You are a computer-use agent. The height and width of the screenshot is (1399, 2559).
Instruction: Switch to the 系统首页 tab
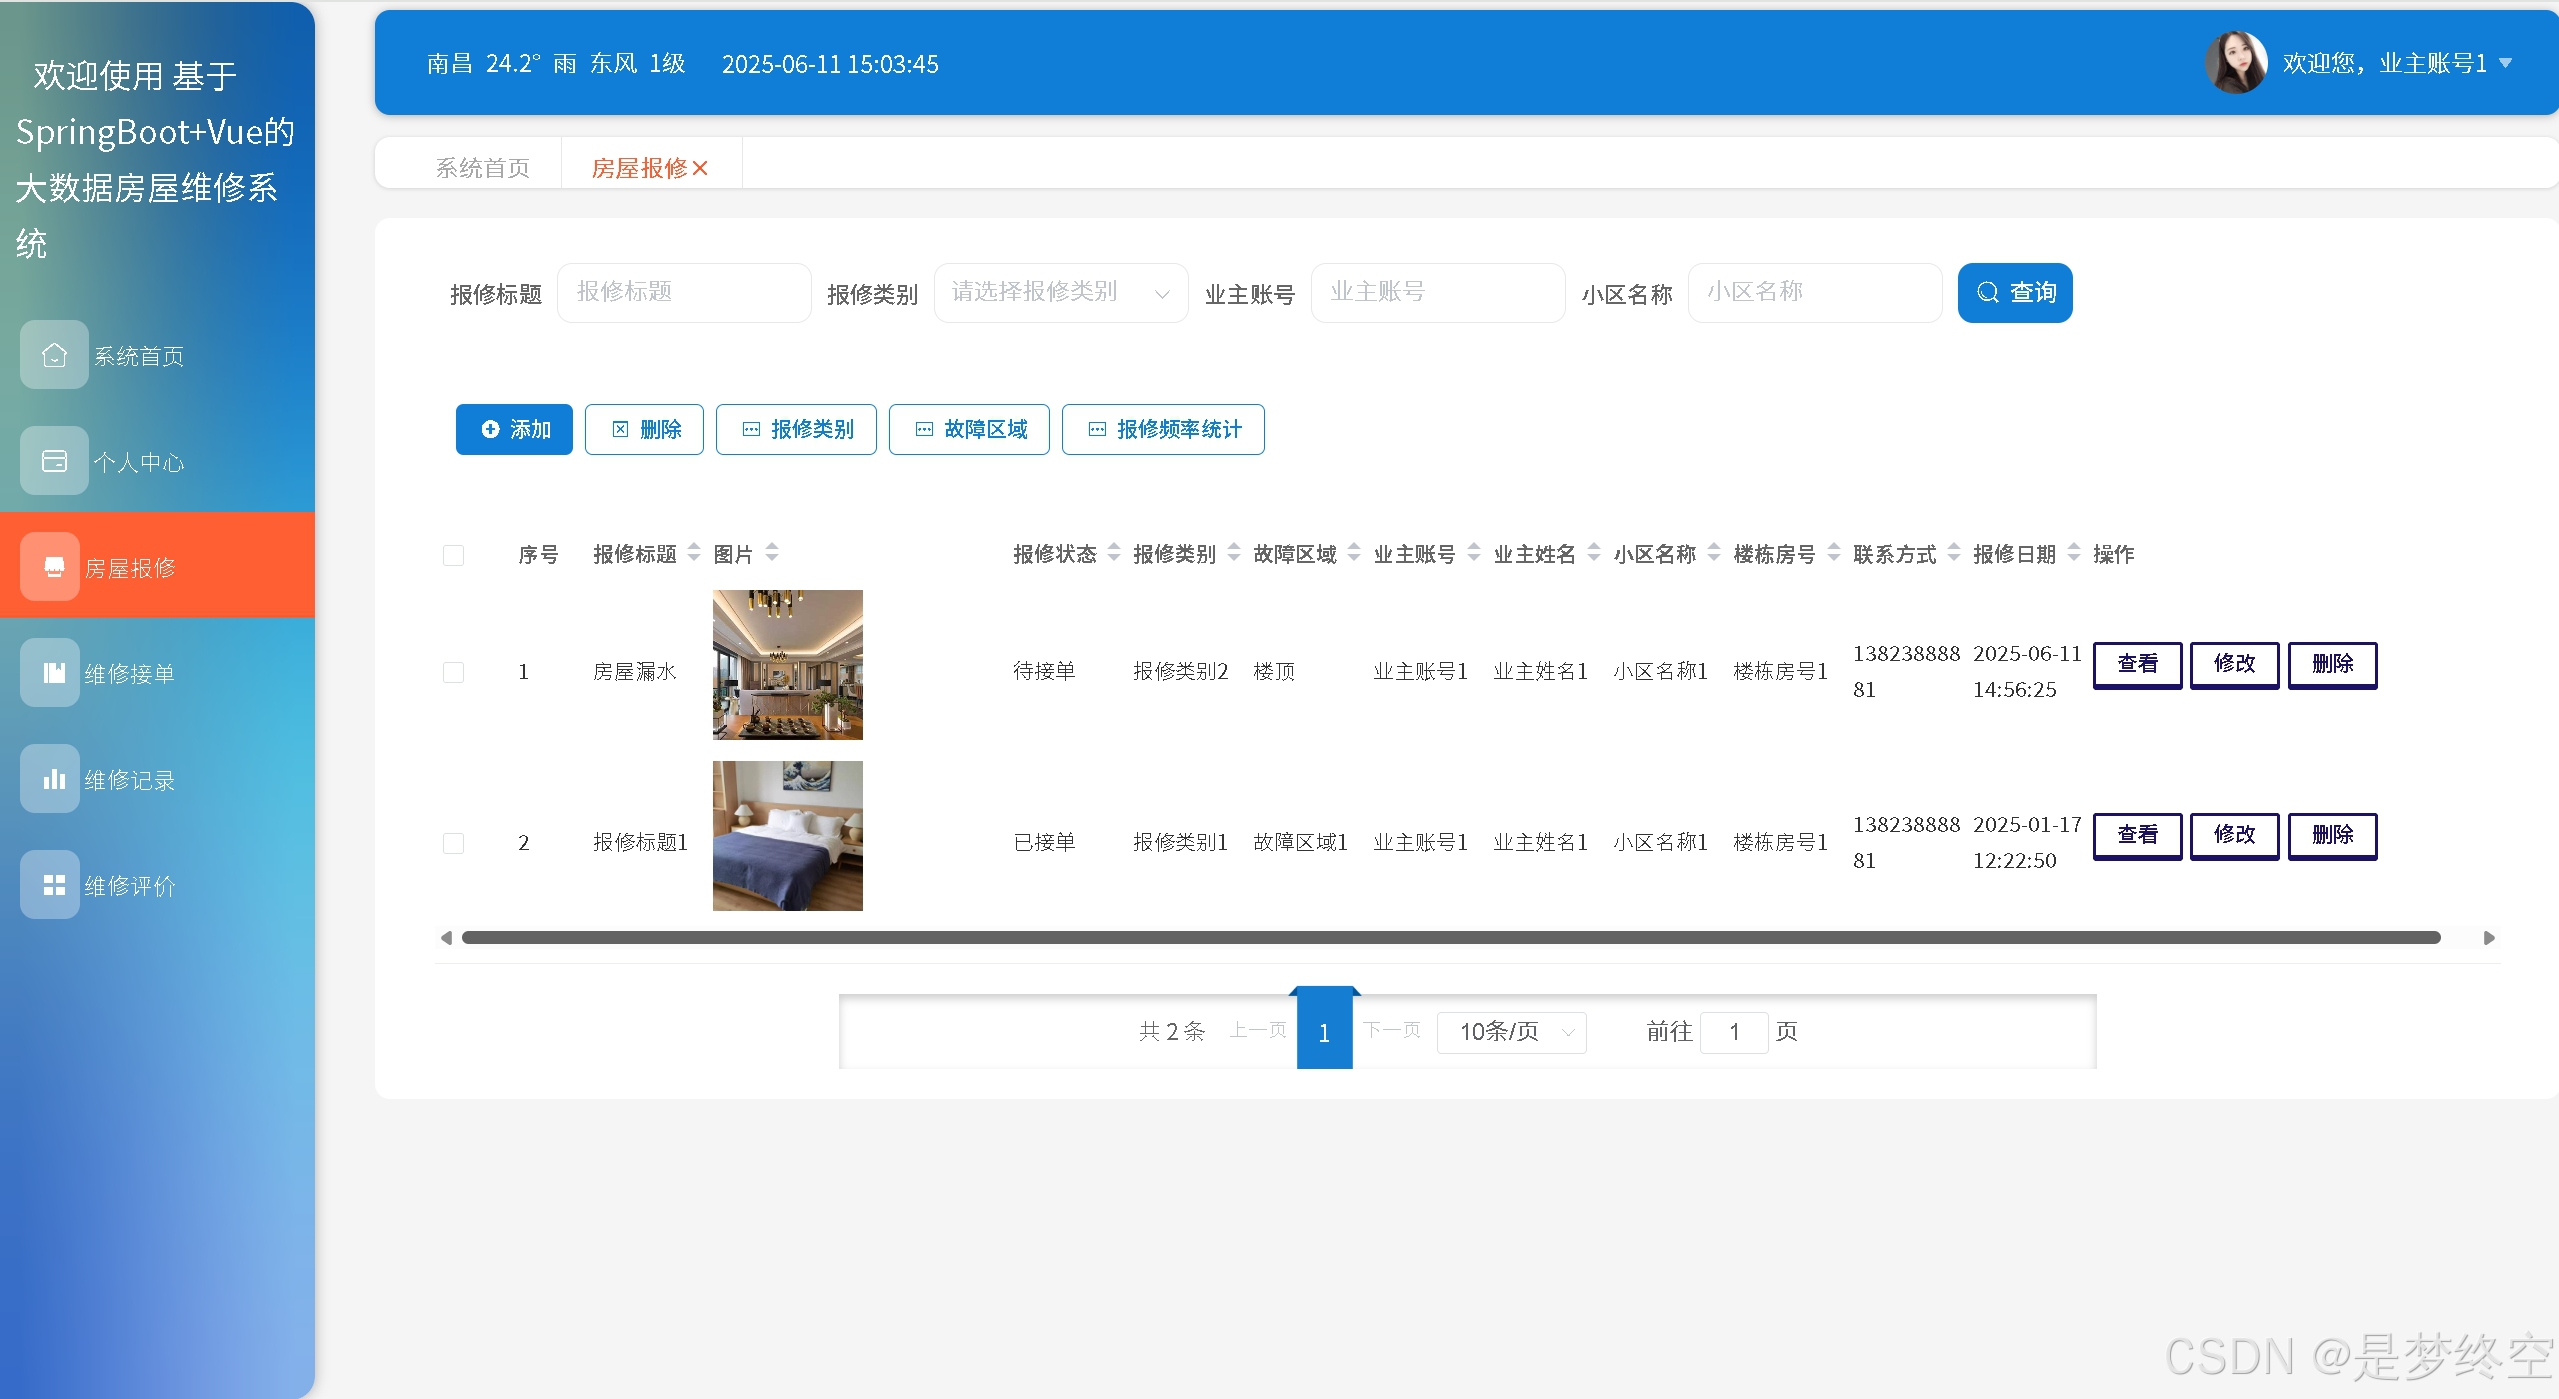(x=482, y=168)
